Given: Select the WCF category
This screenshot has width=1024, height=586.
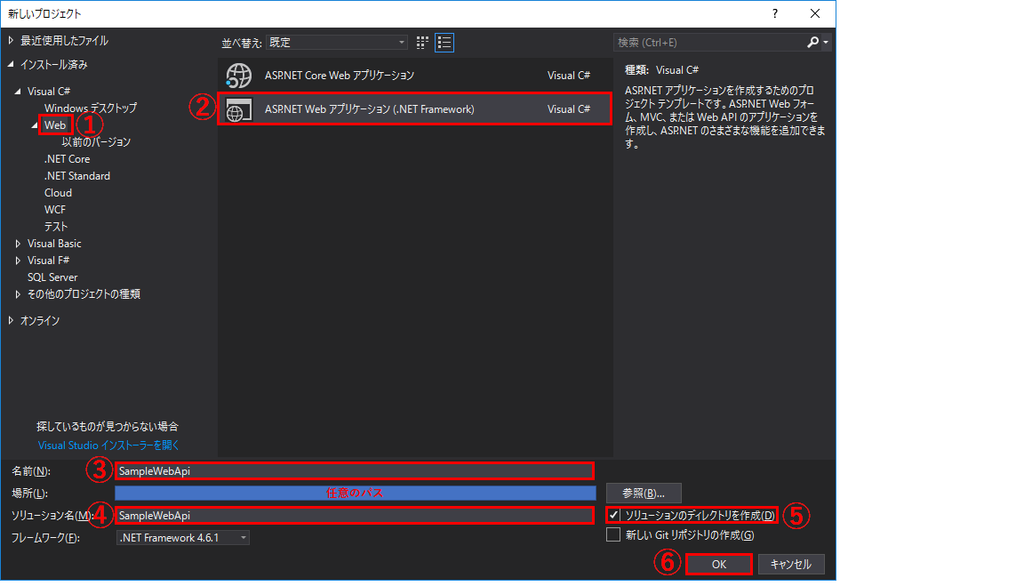Looking at the screenshot, I should (x=55, y=210).
